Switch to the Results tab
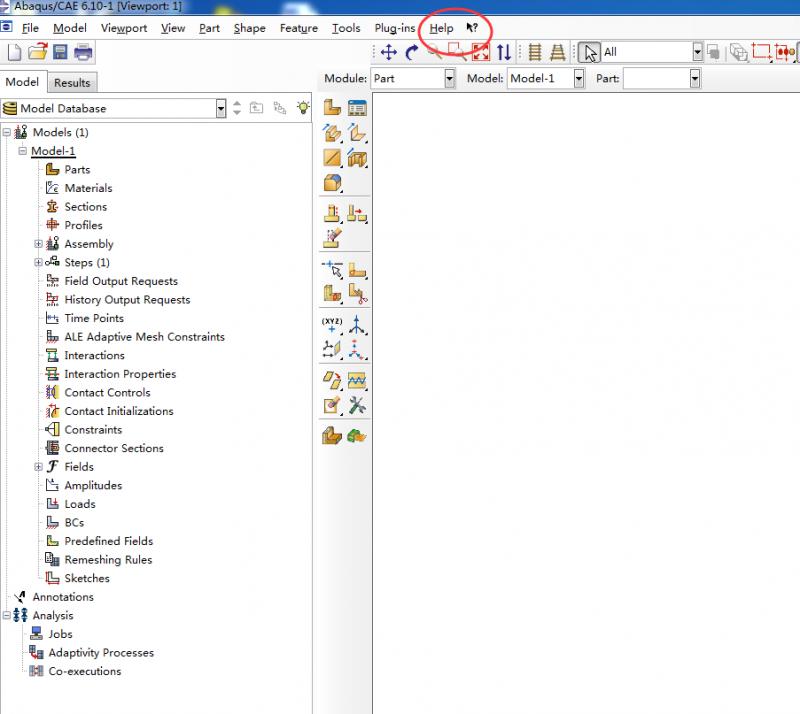Screen dimensions: 800x714 click(x=72, y=83)
